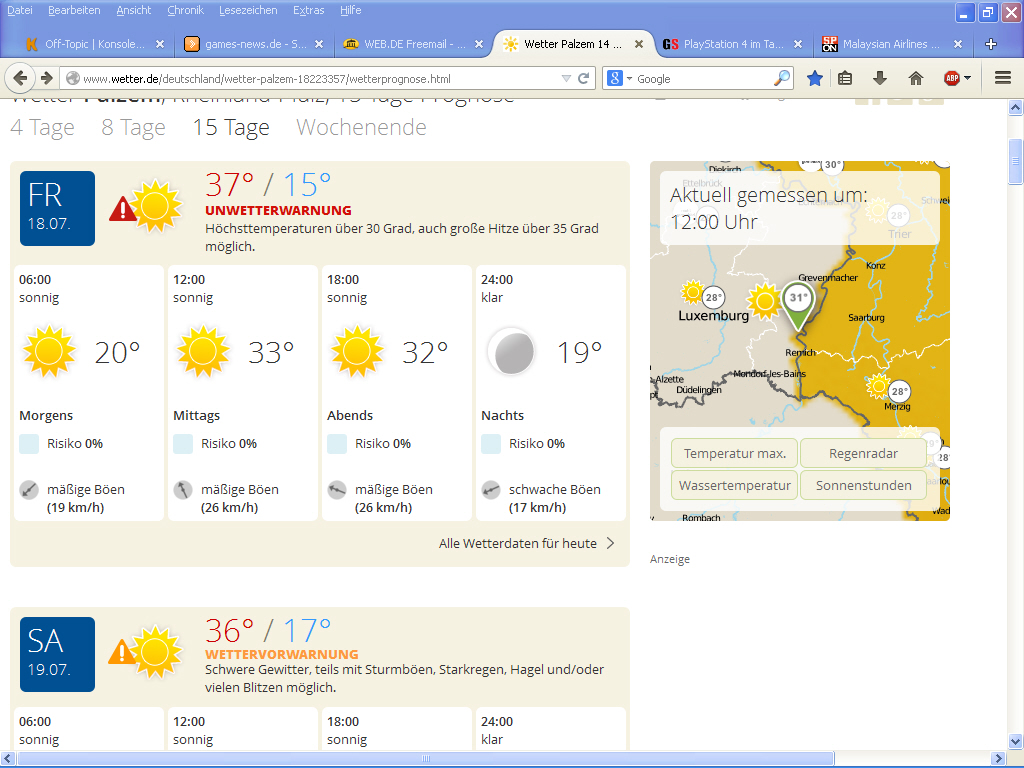
Task: Click the red weather warning triangle for Friday
Action: [x=122, y=209]
